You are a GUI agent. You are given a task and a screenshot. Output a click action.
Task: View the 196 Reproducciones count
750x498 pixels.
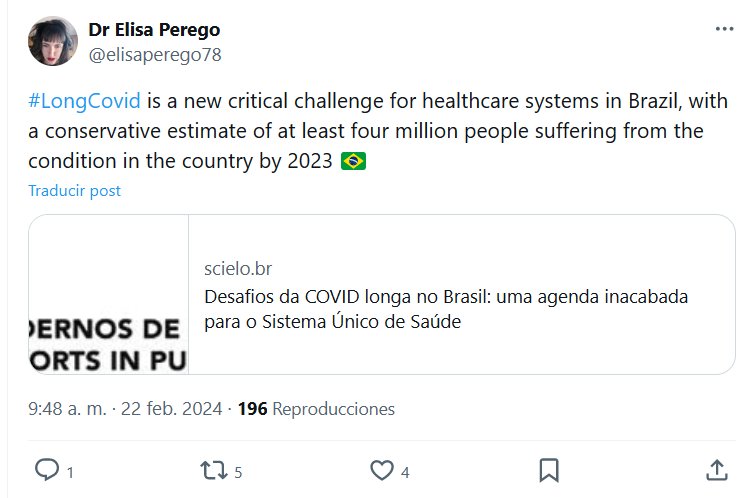(x=316, y=409)
